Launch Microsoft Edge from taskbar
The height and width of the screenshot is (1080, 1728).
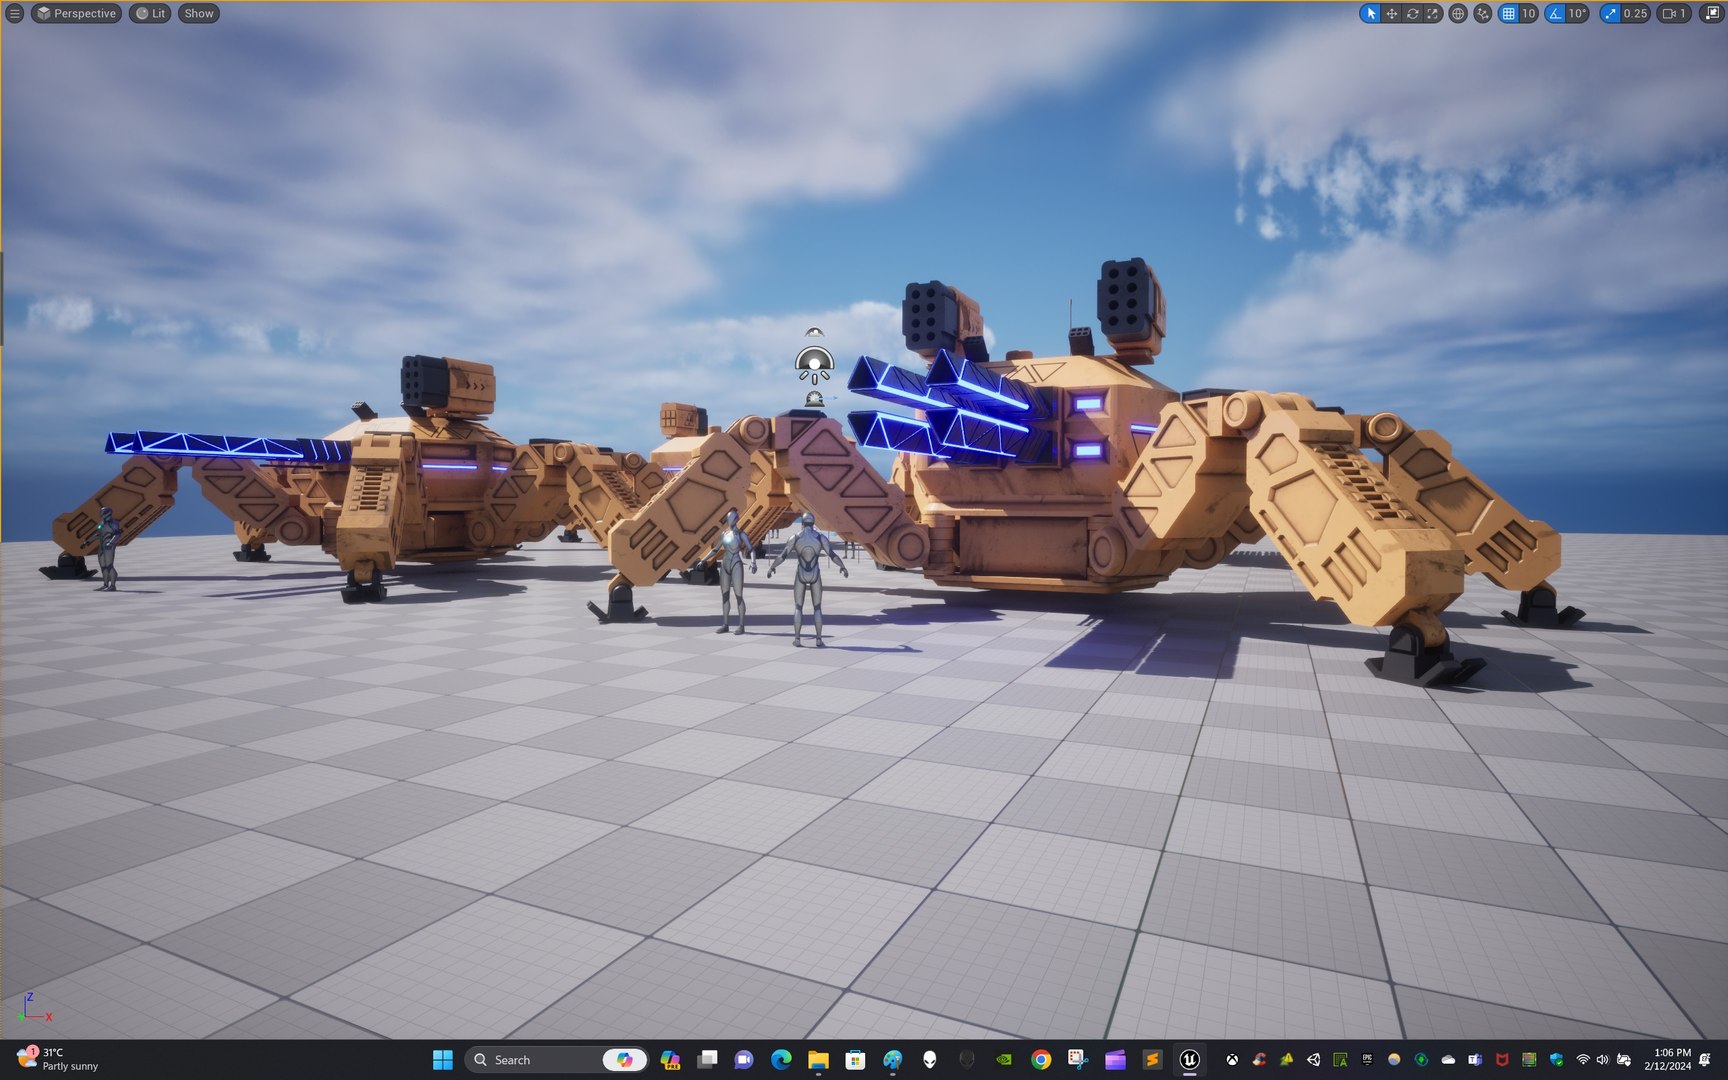click(781, 1059)
